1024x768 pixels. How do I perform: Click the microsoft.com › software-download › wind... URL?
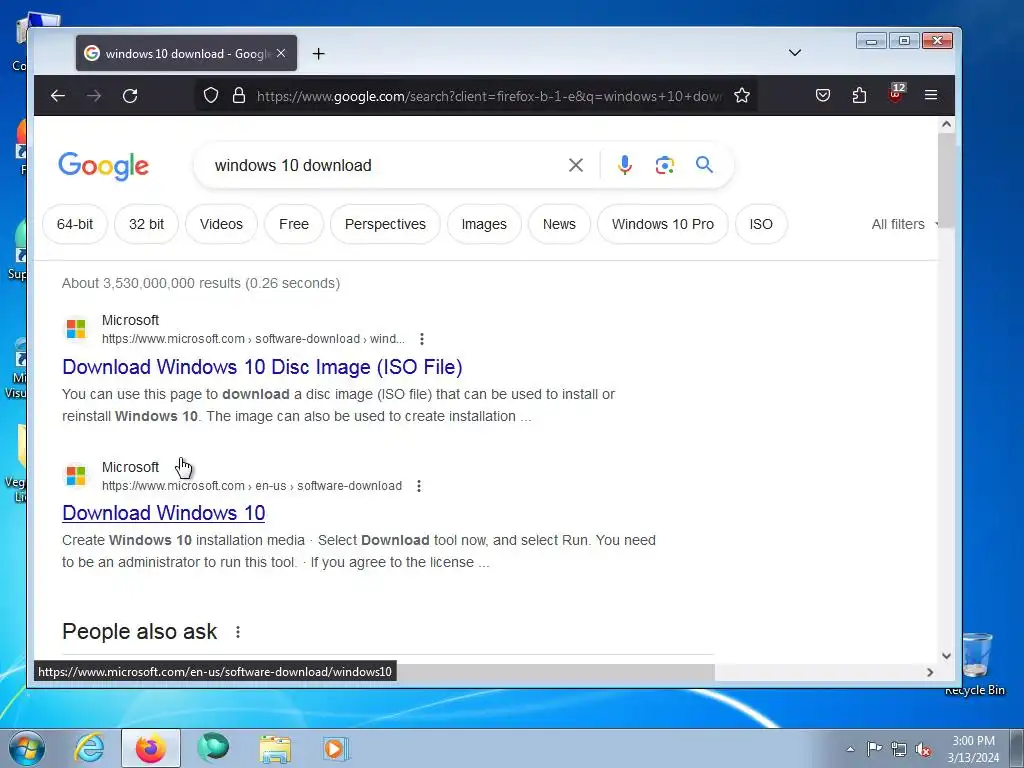(253, 339)
